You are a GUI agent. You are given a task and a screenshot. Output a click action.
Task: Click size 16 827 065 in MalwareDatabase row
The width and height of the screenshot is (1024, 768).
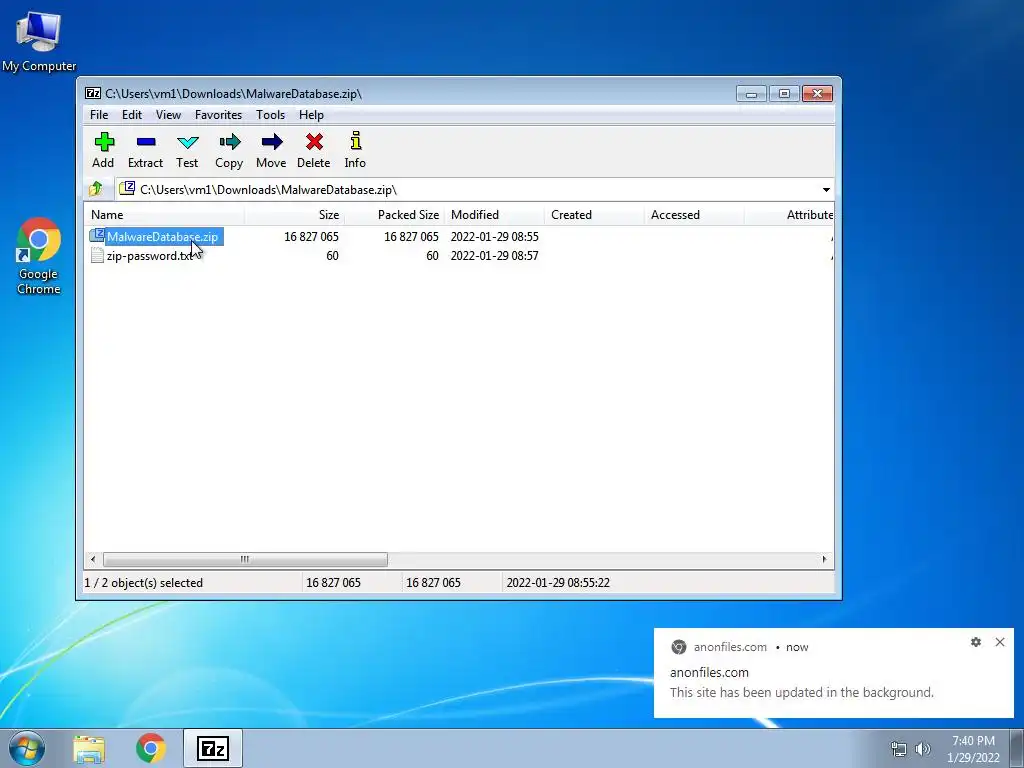(312, 237)
